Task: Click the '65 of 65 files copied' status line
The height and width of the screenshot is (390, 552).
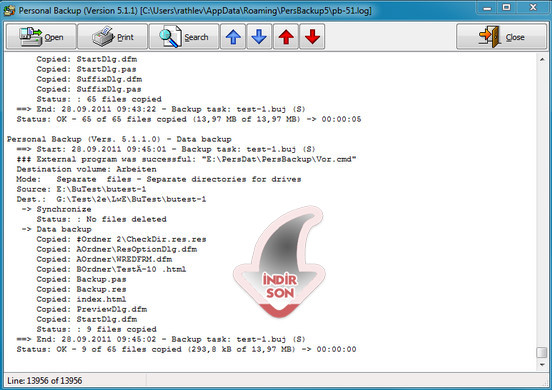Action: (189, 119)
